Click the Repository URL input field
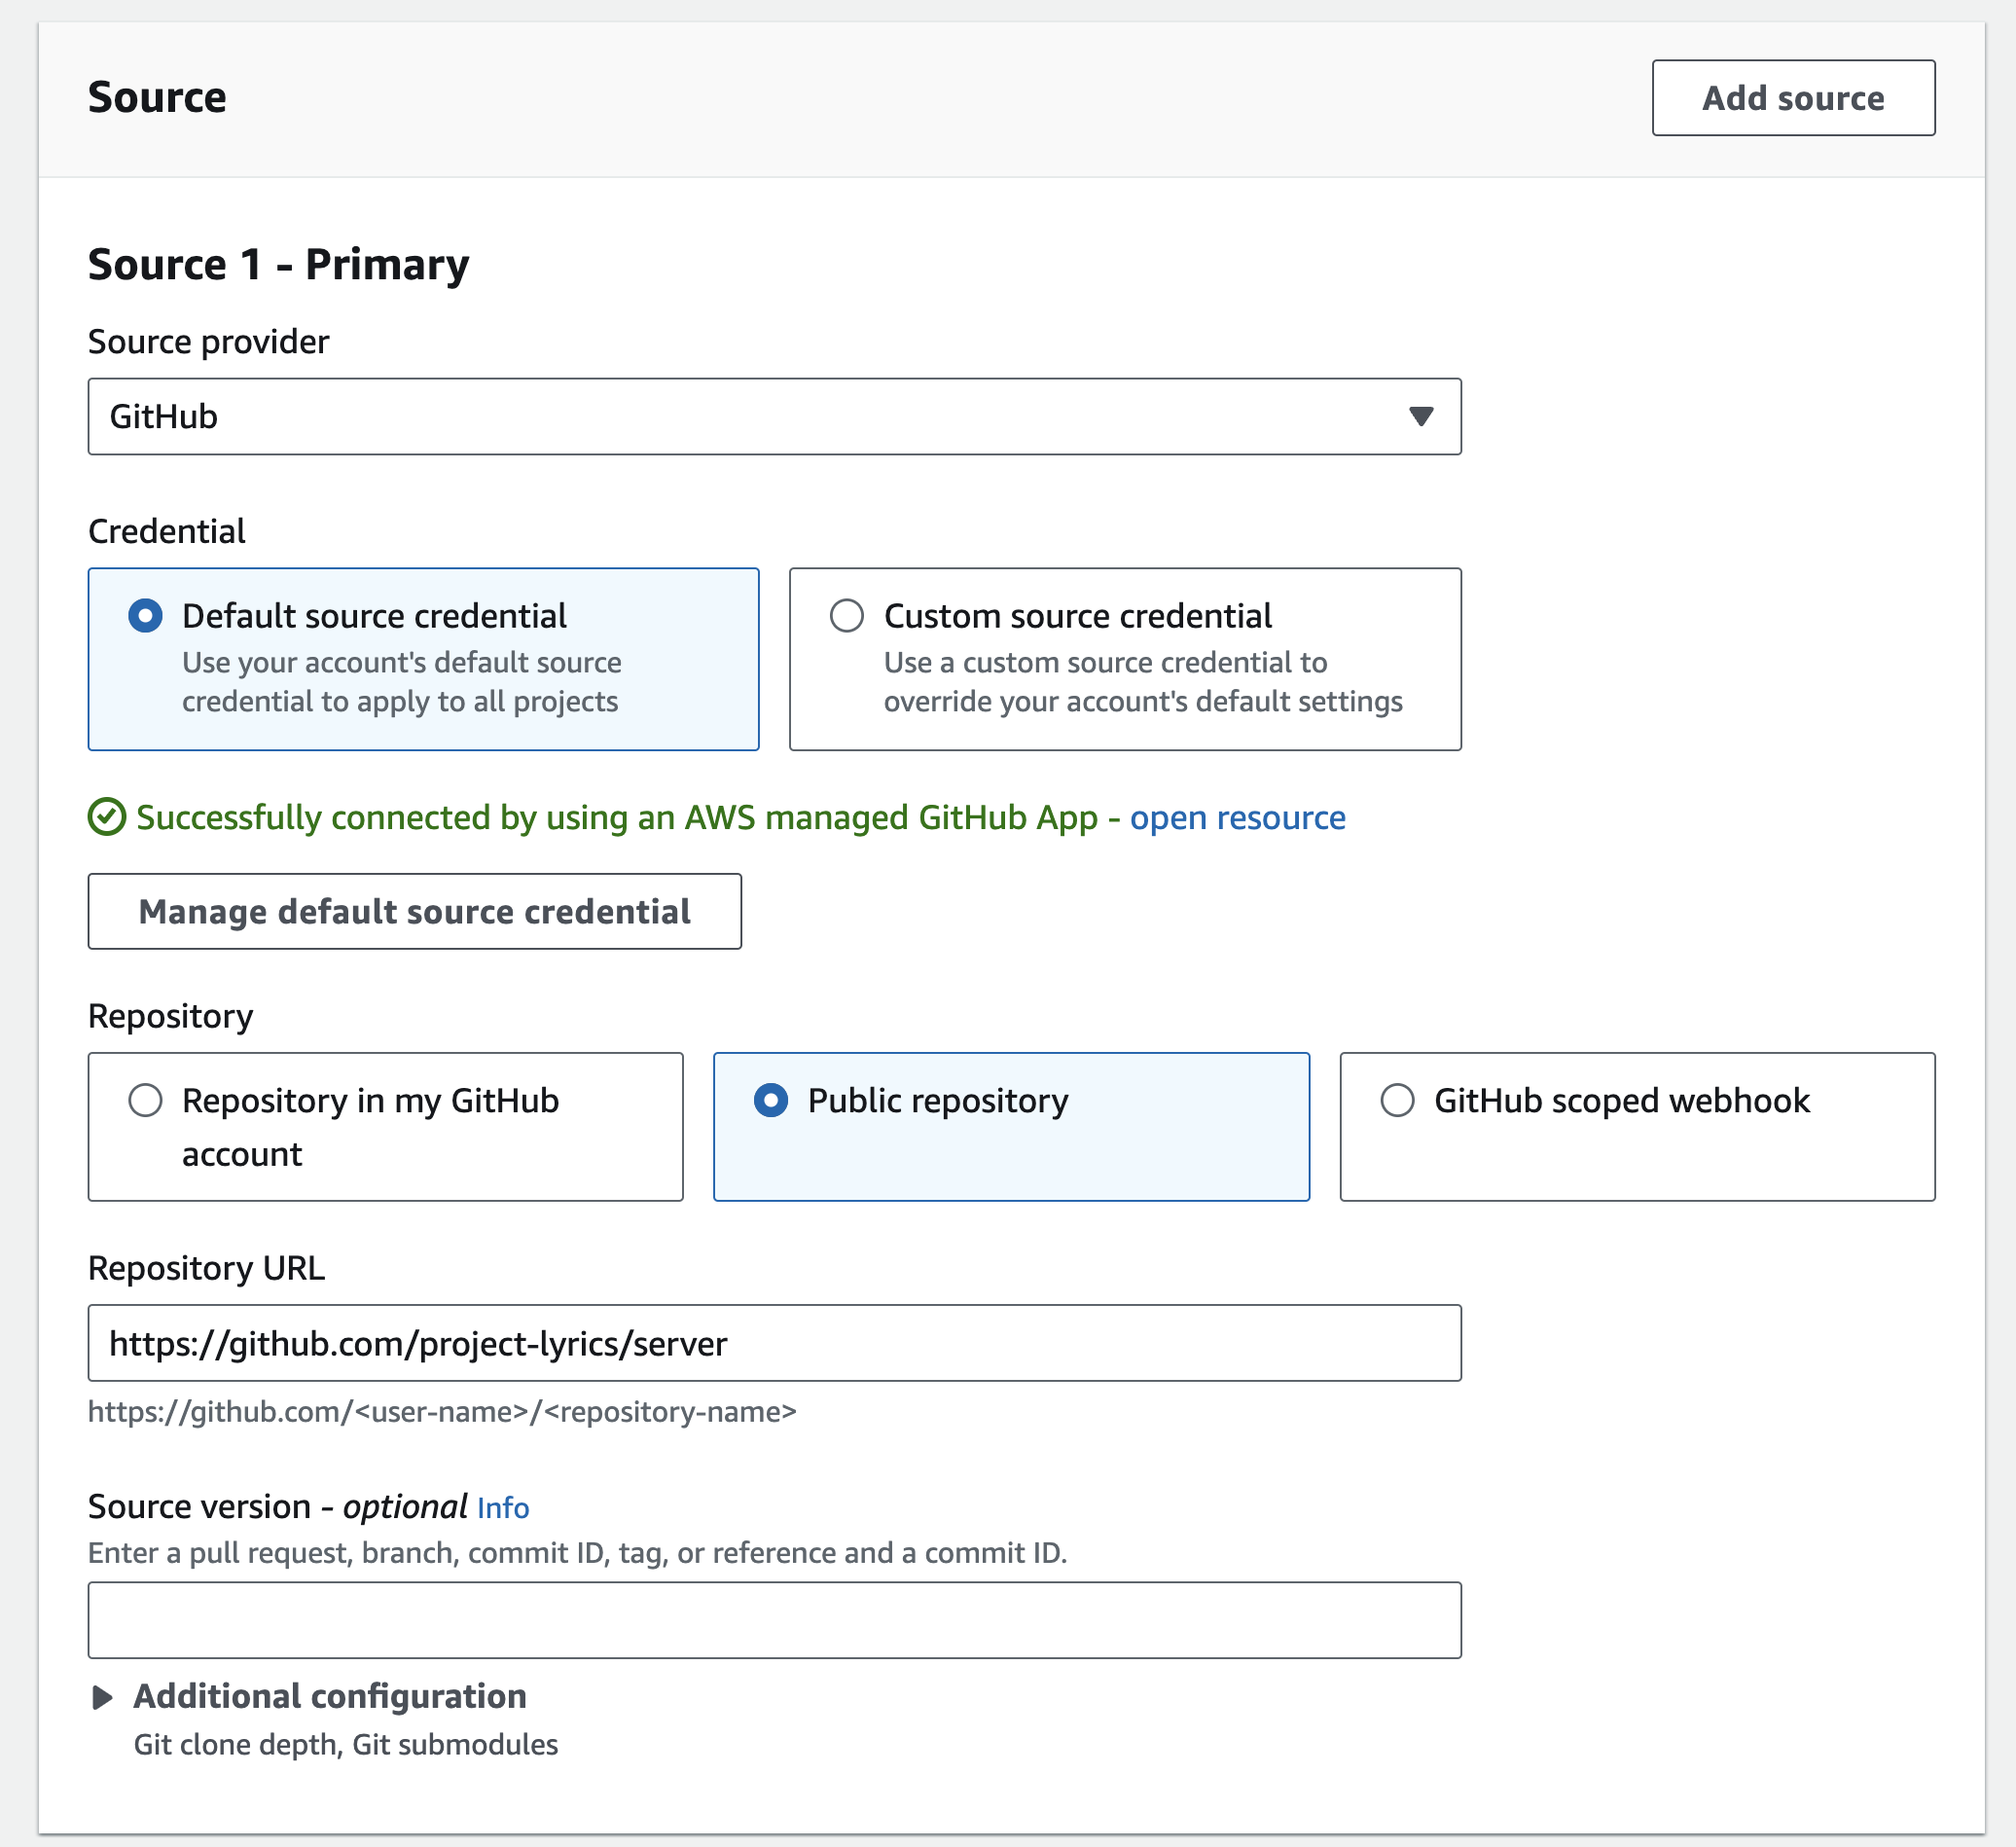The image size is (2016, 1847). click(x=773, y=1343)
